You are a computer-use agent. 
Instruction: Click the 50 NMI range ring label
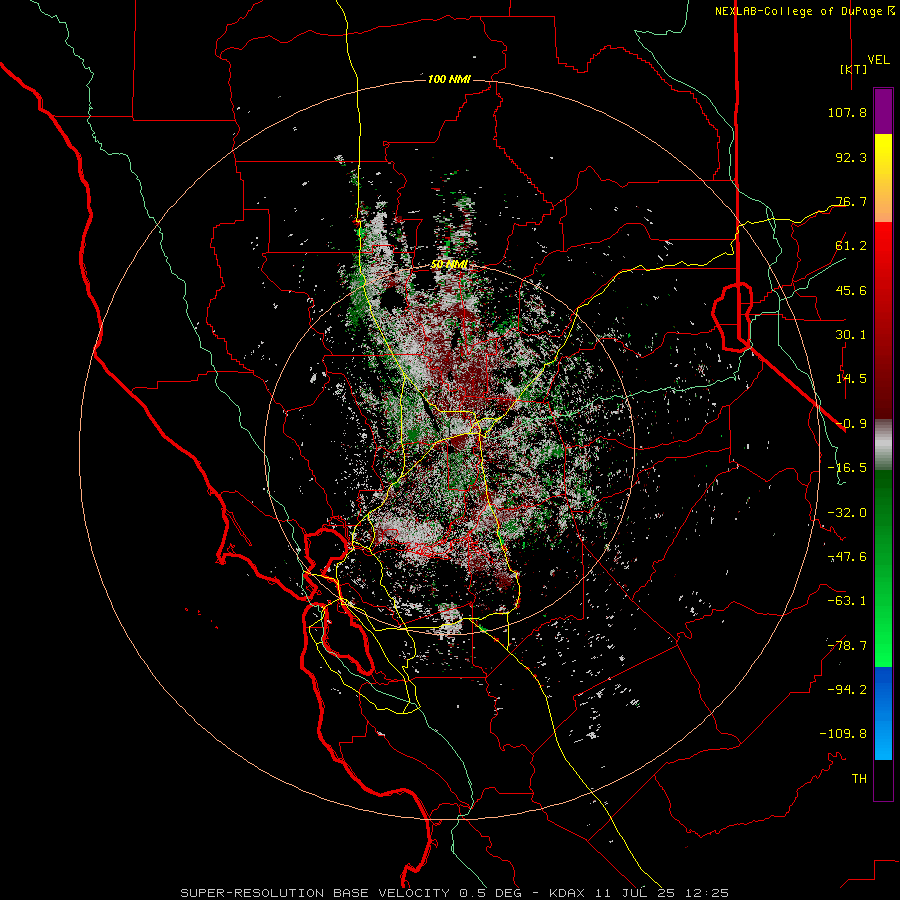(x=449, y=265)
